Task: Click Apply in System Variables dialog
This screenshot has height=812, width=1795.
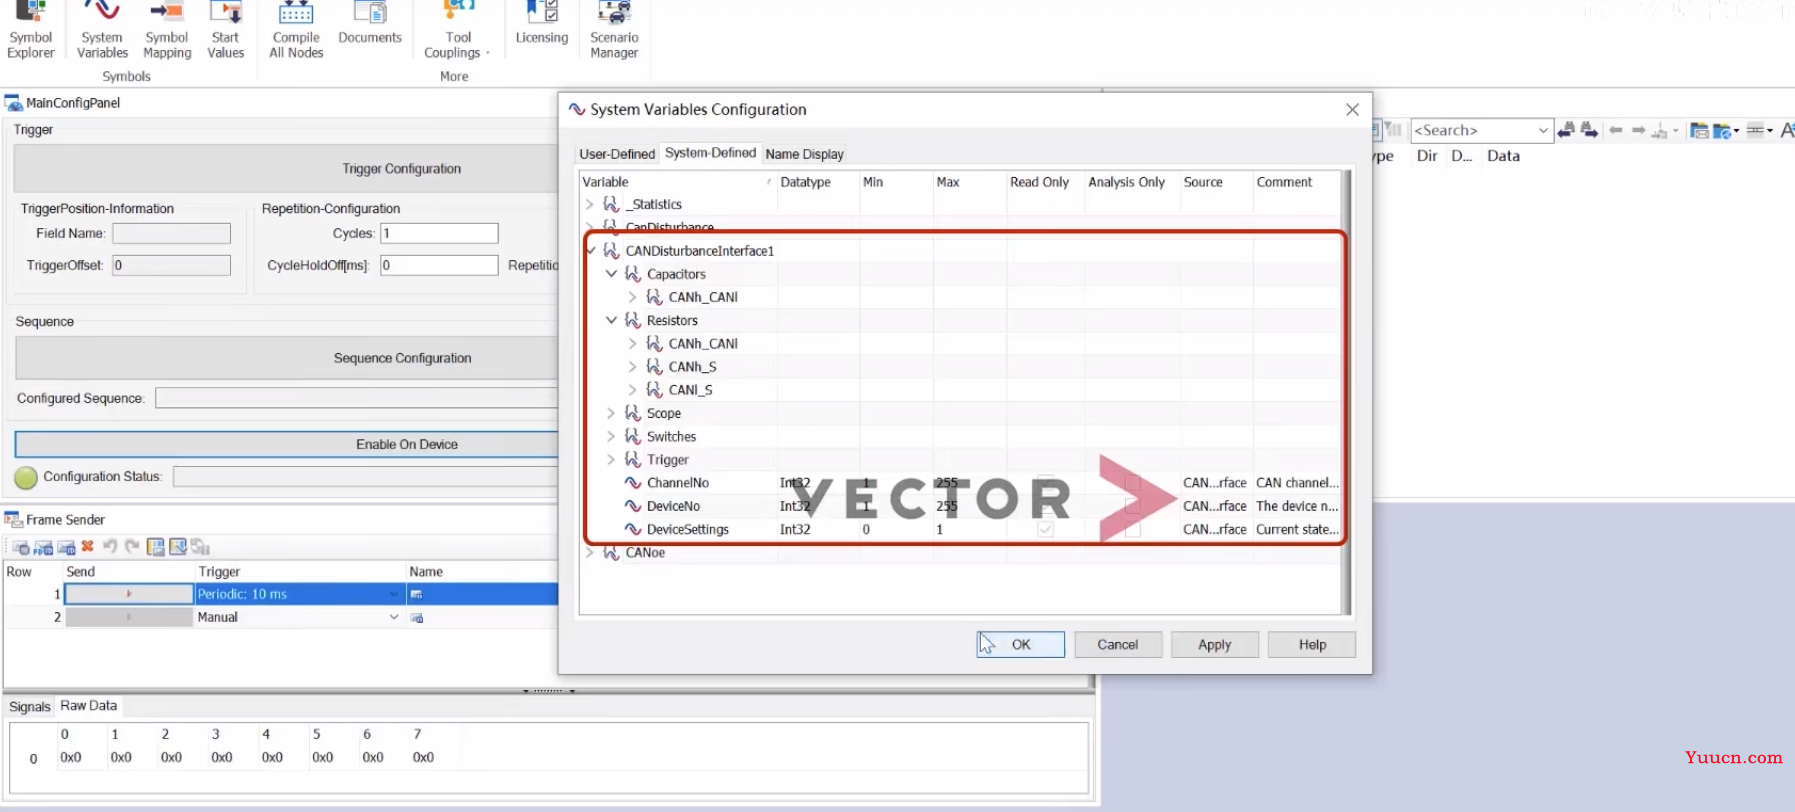Action: [1215, 645]
